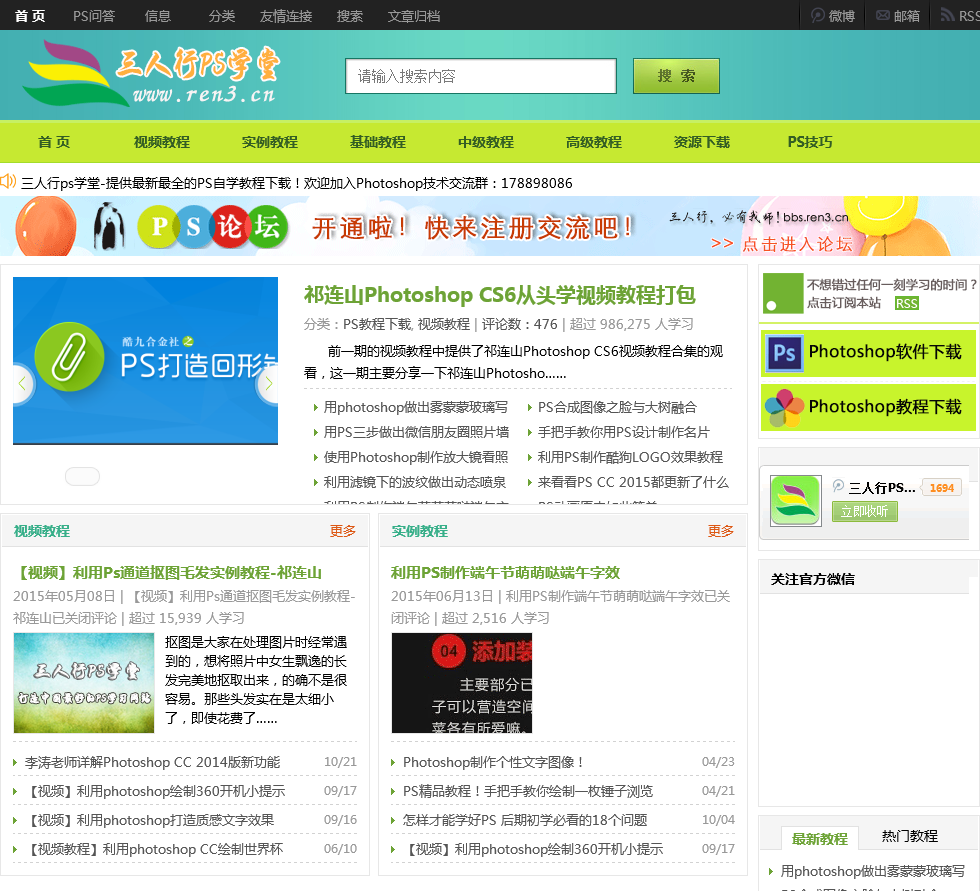Click the slider pagination indicator below slideshow
980x891 pixels.
[82, 476]
